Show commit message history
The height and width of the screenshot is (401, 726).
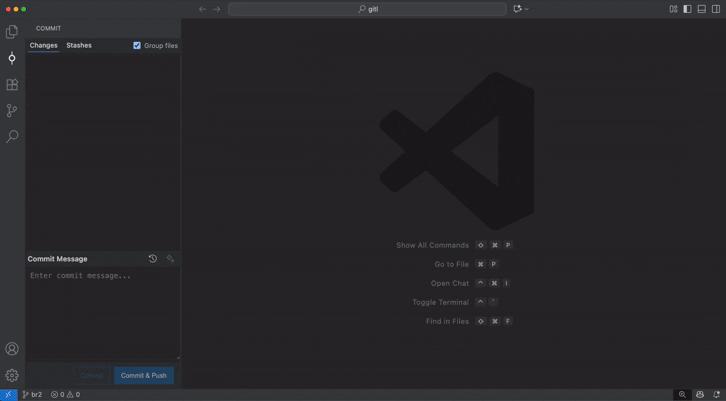pos(153,259)
